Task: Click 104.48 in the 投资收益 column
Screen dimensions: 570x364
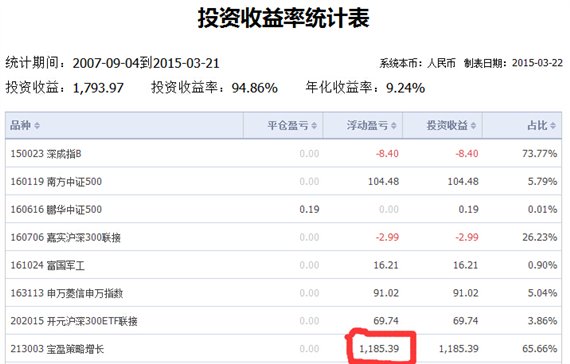Action: (x=463, y=181)
